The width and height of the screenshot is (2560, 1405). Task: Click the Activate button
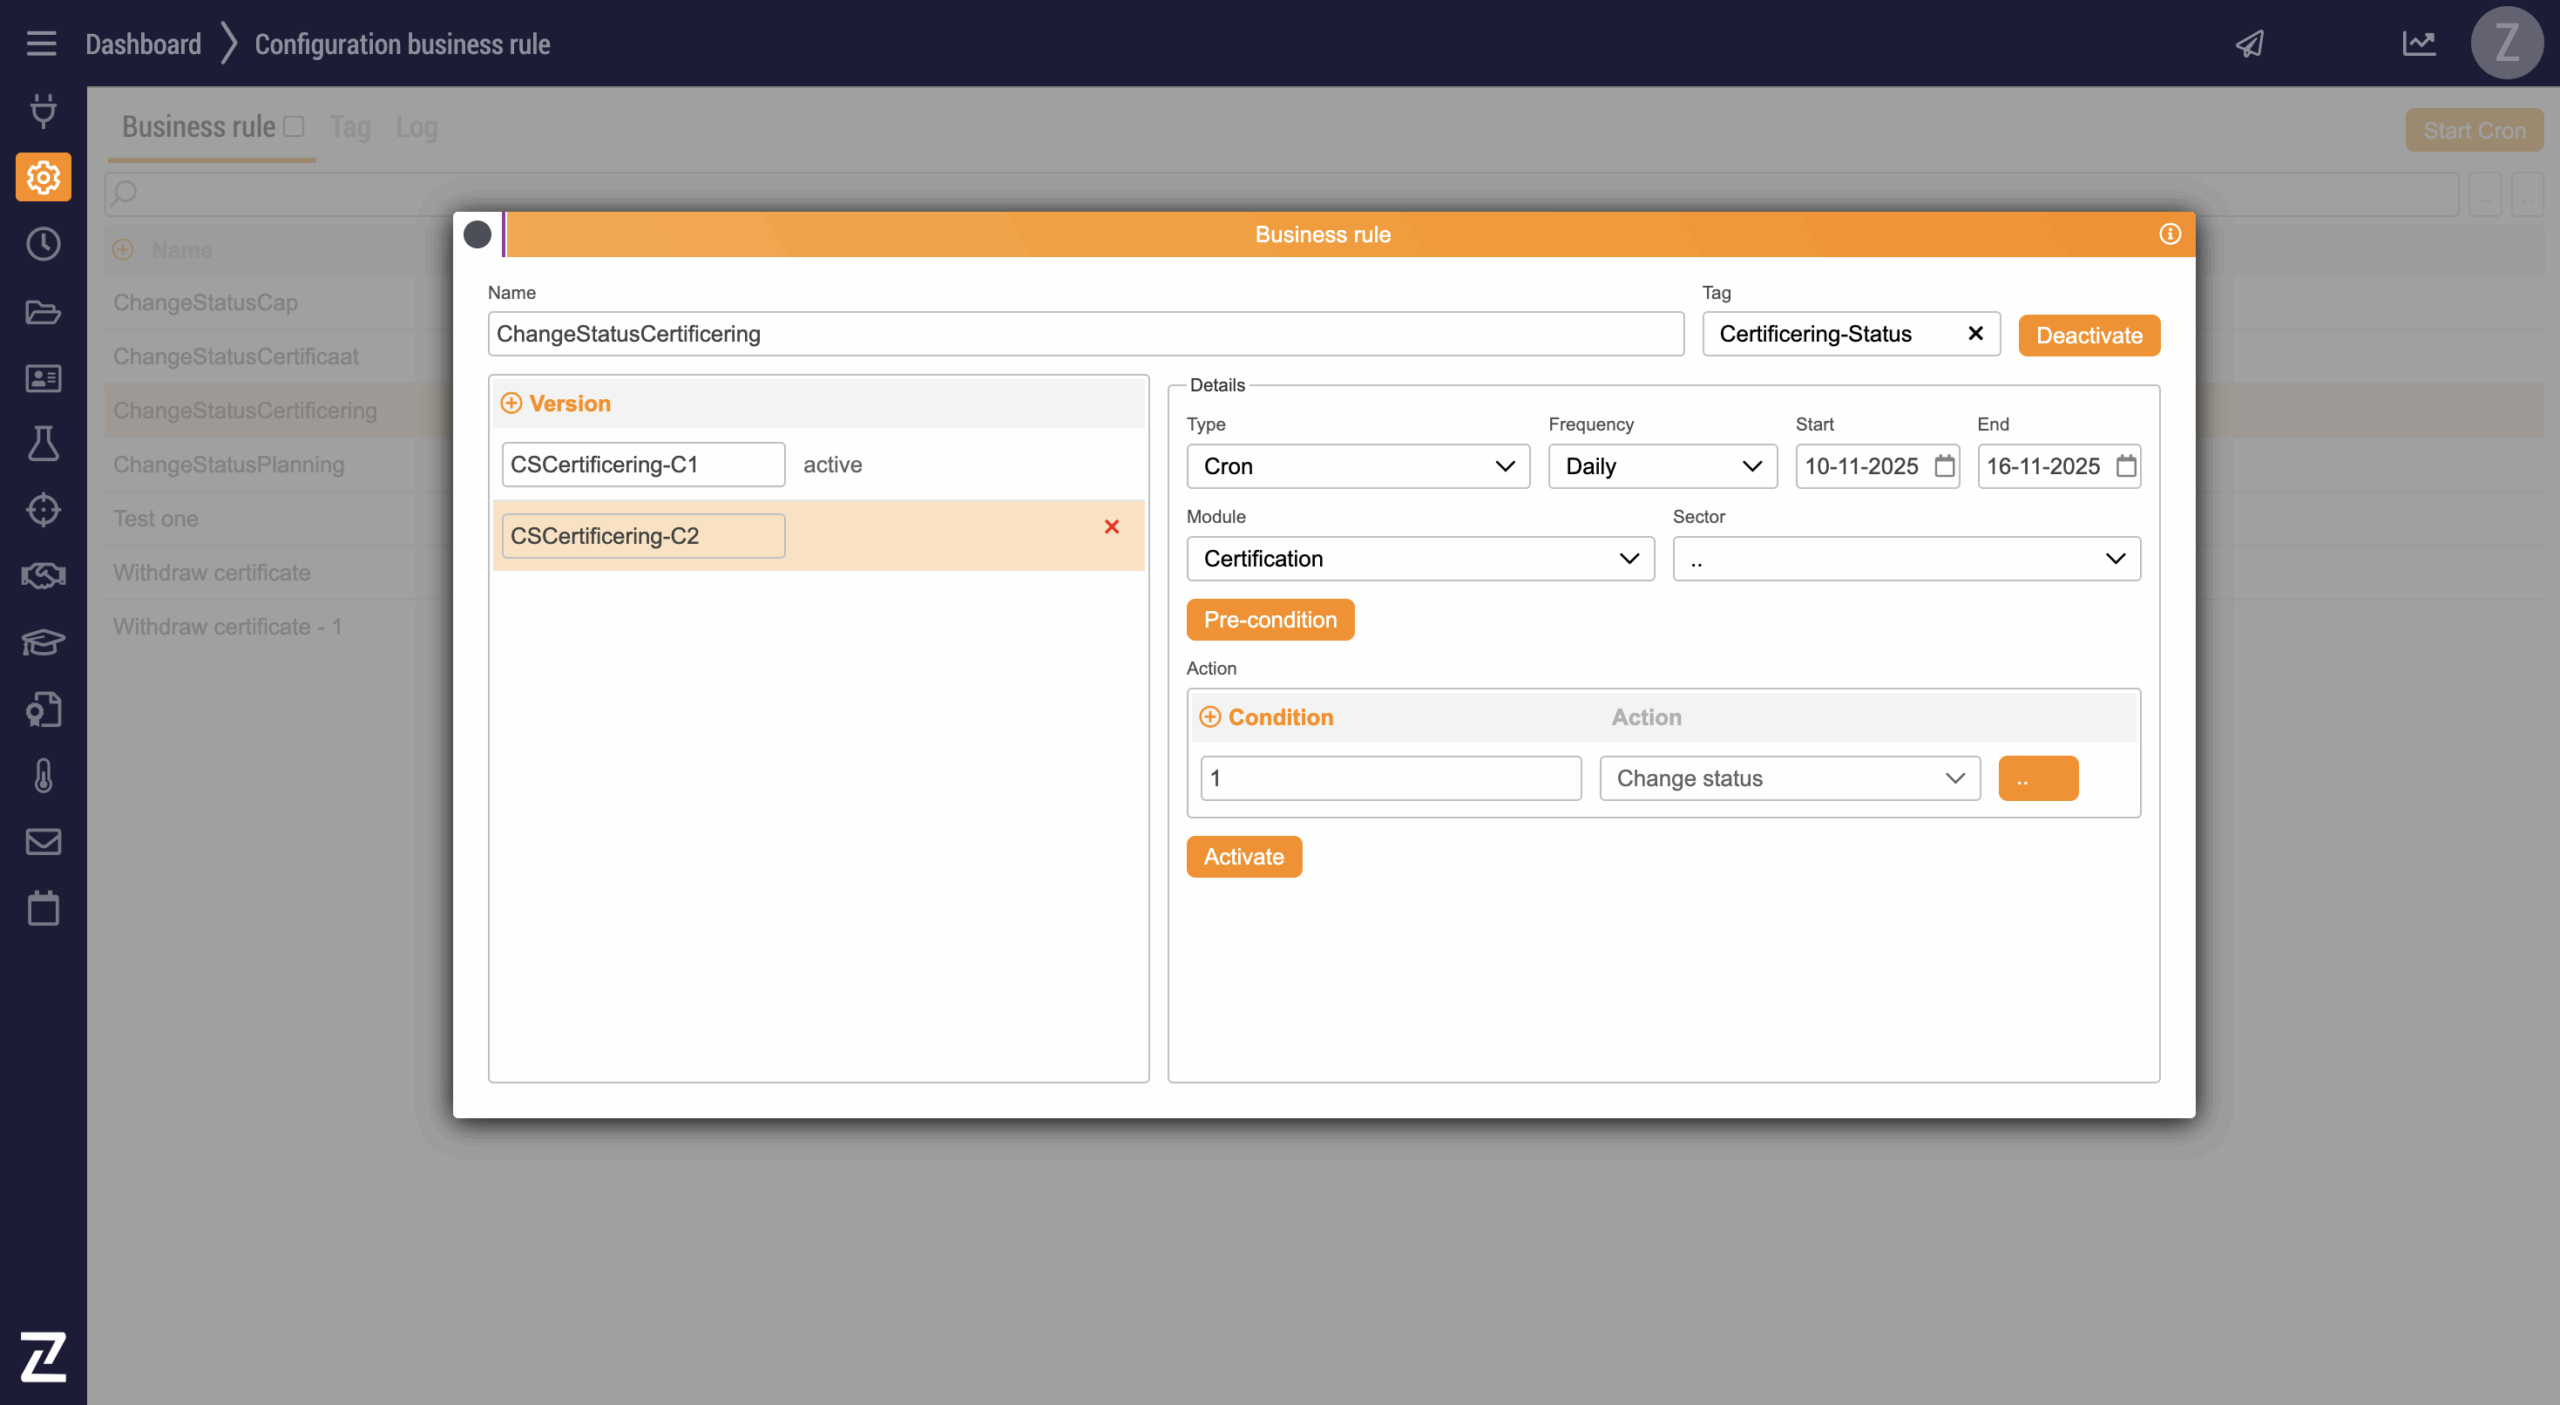point(1243,857)
